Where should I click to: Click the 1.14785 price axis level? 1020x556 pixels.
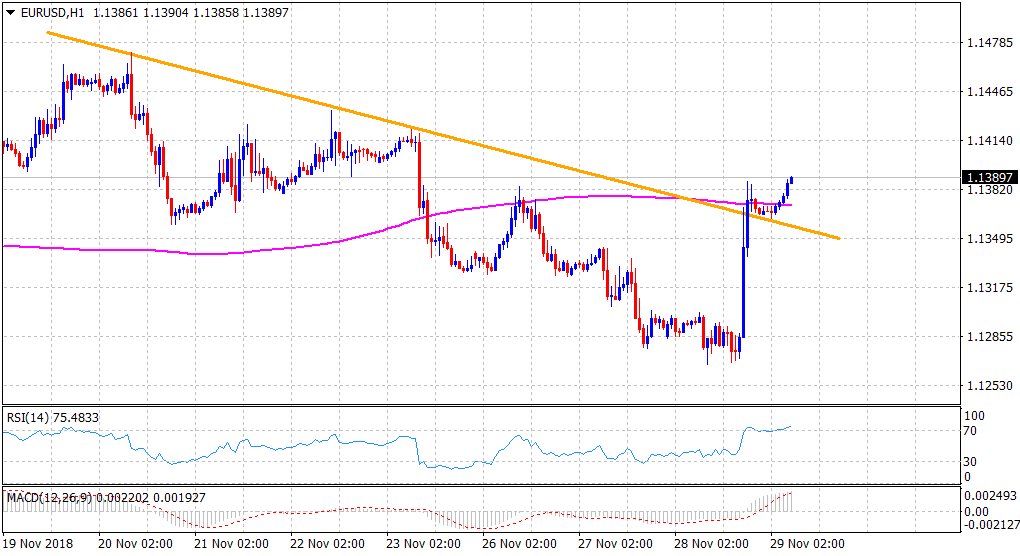point(989,43)
